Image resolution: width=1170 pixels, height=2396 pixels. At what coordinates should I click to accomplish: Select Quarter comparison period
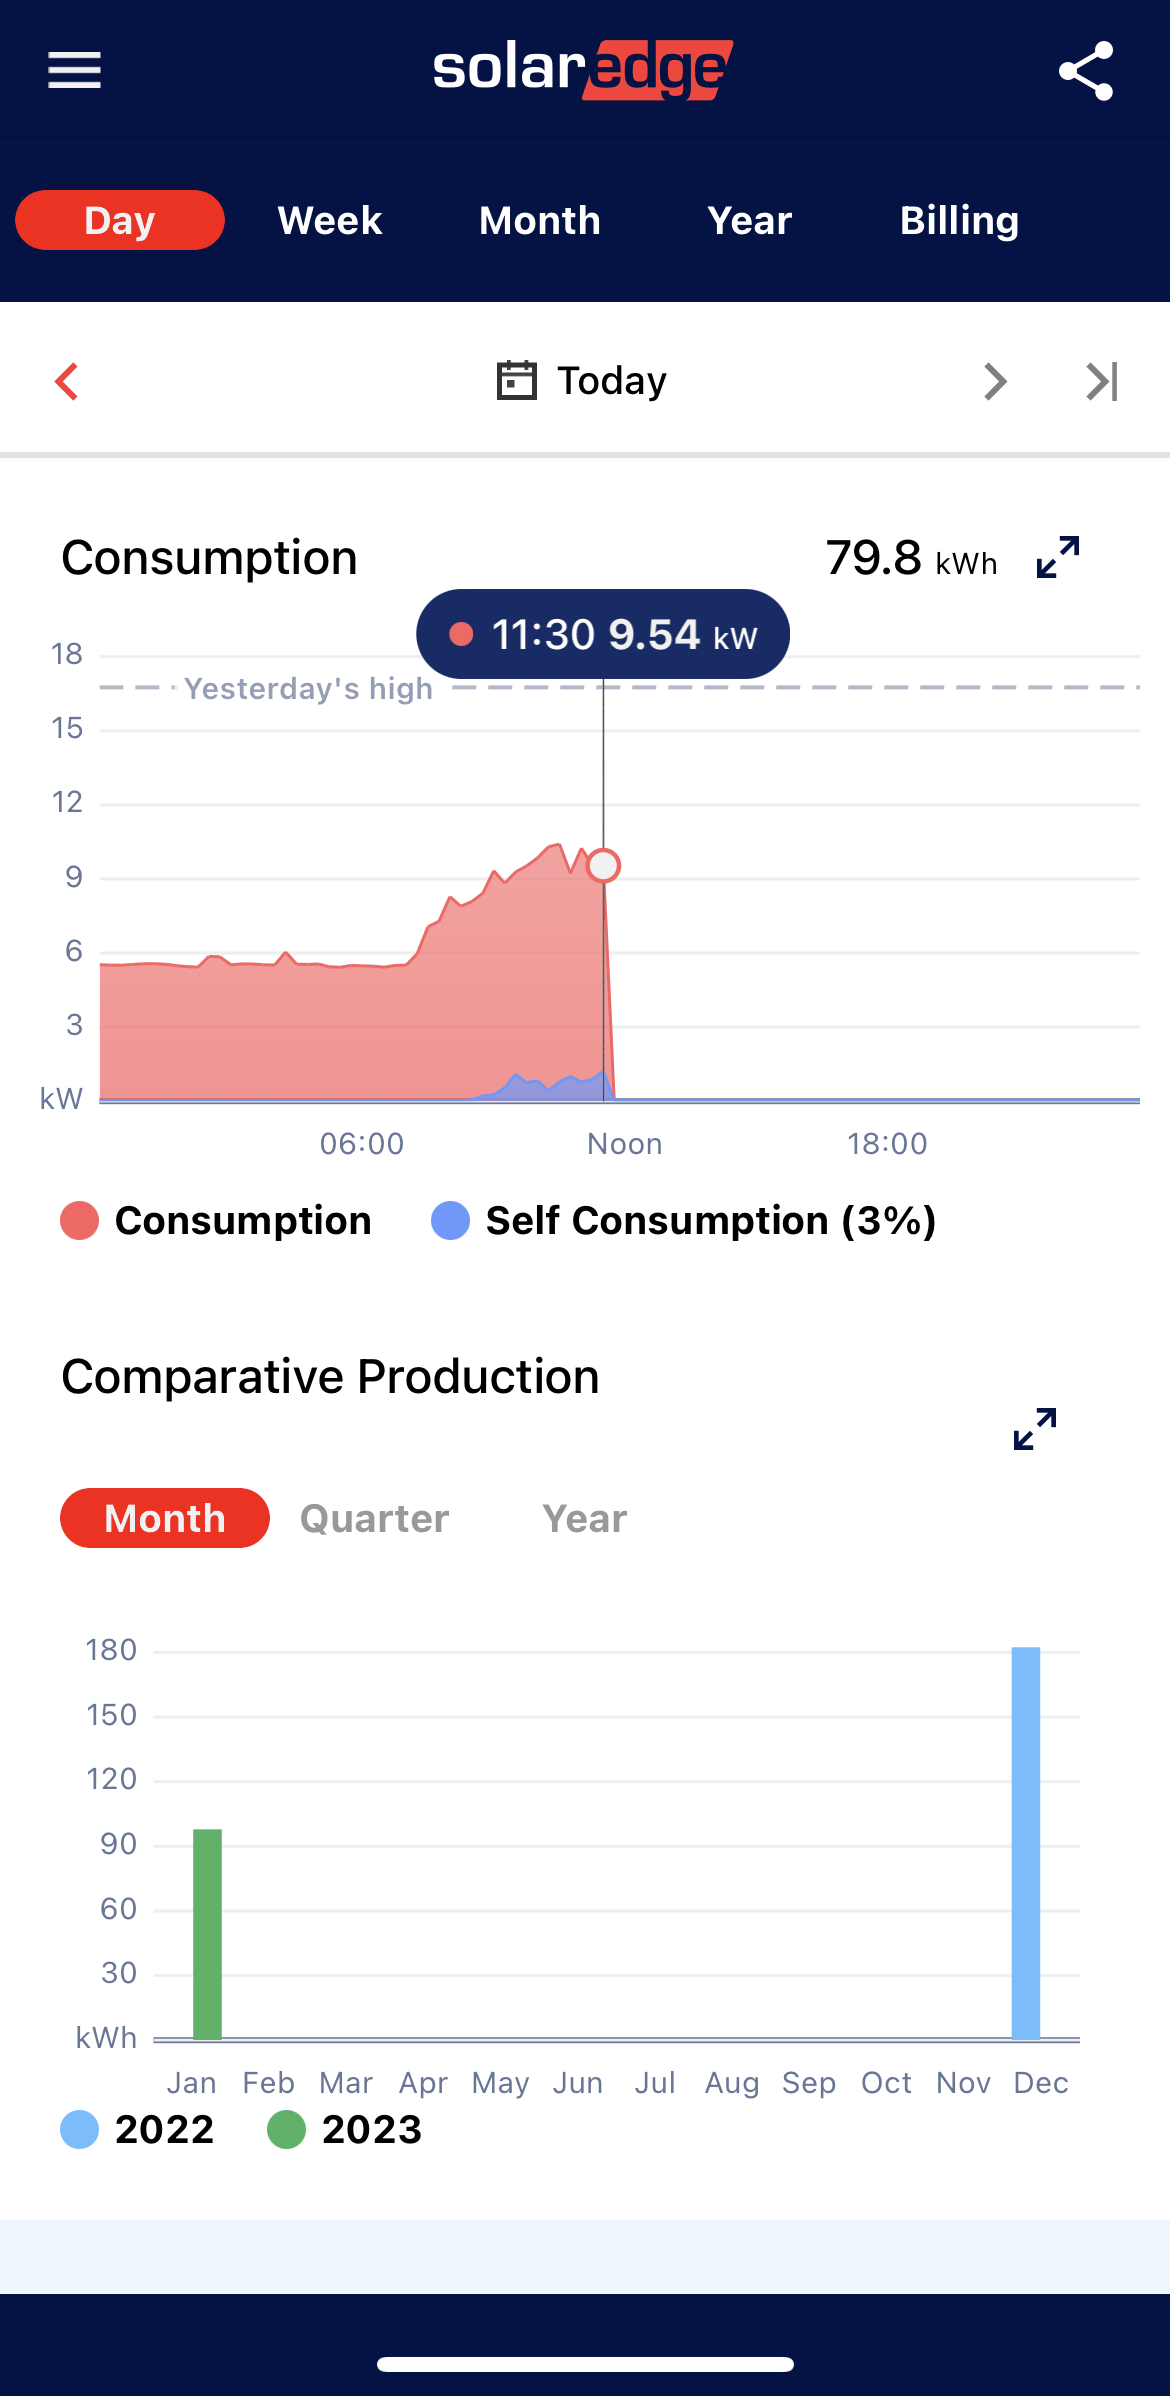375,1519
